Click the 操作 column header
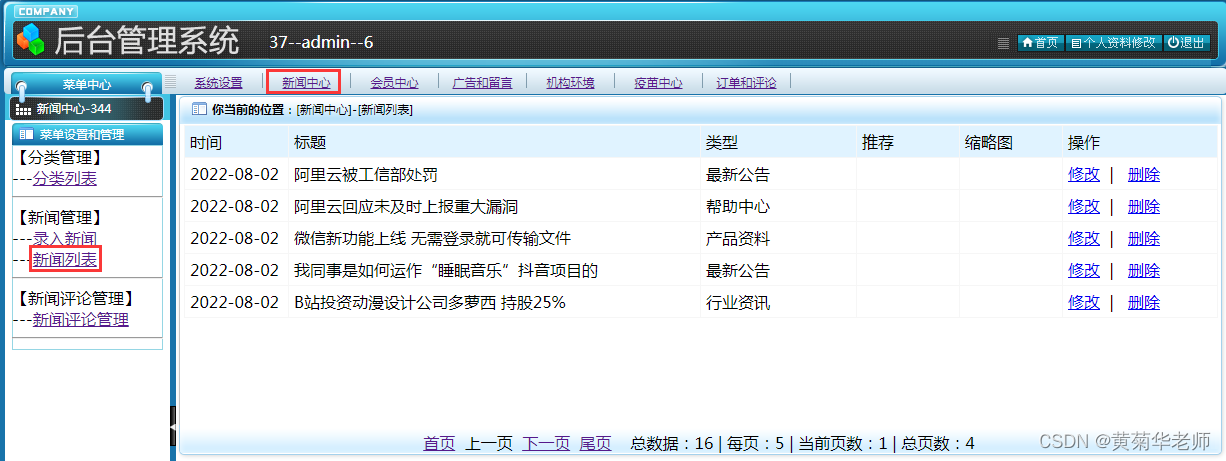The width and height of the screenshot is (1226, 461). pos(1084,143)
